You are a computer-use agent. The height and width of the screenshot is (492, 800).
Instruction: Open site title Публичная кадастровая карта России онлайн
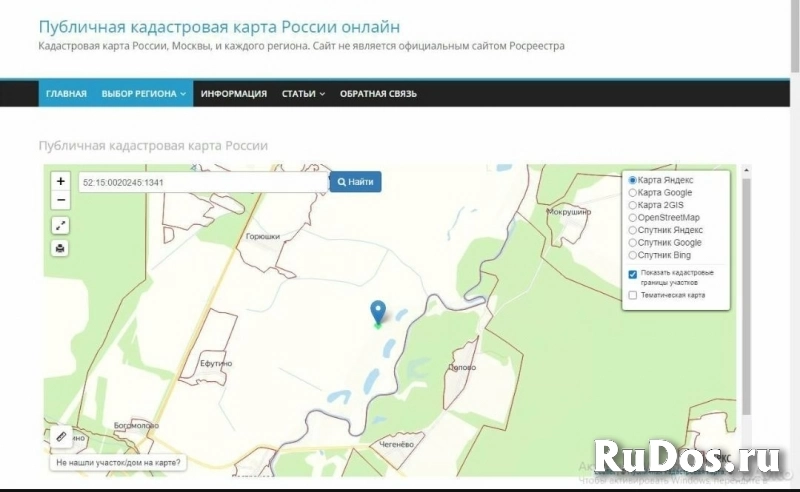pyautogui.click(x=219, y=27)
